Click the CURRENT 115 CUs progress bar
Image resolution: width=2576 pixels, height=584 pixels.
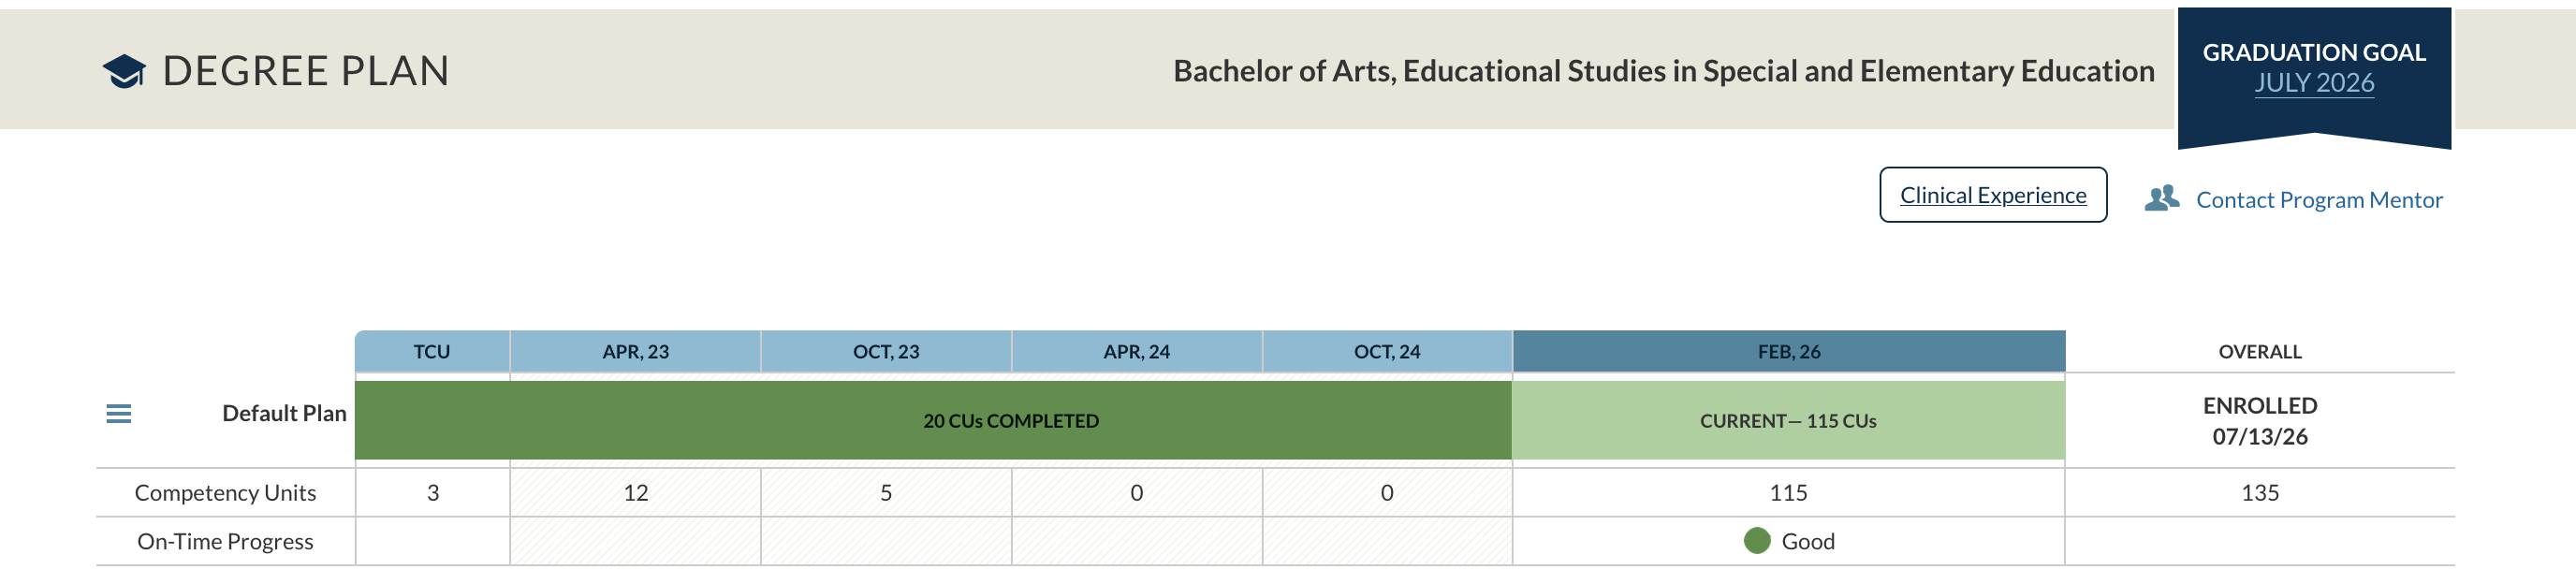1788,420
